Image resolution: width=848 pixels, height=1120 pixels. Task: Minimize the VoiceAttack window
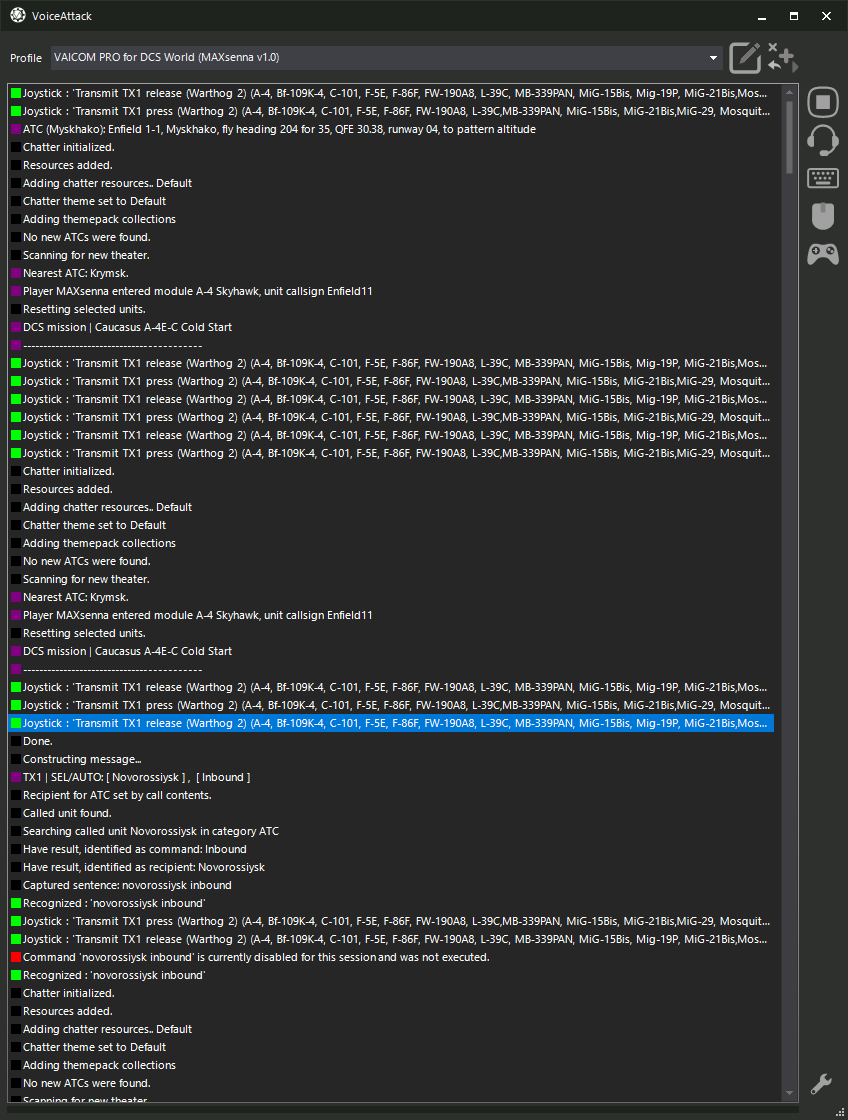click(762, 16)
